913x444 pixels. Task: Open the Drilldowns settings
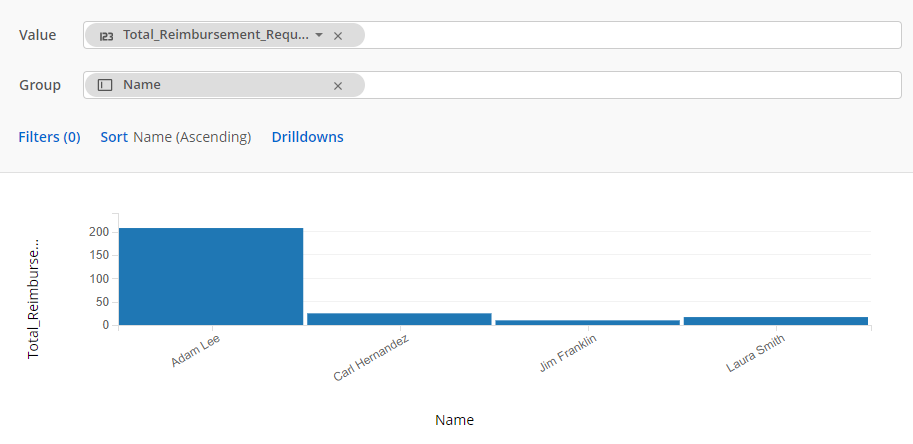tap(307, 137)
